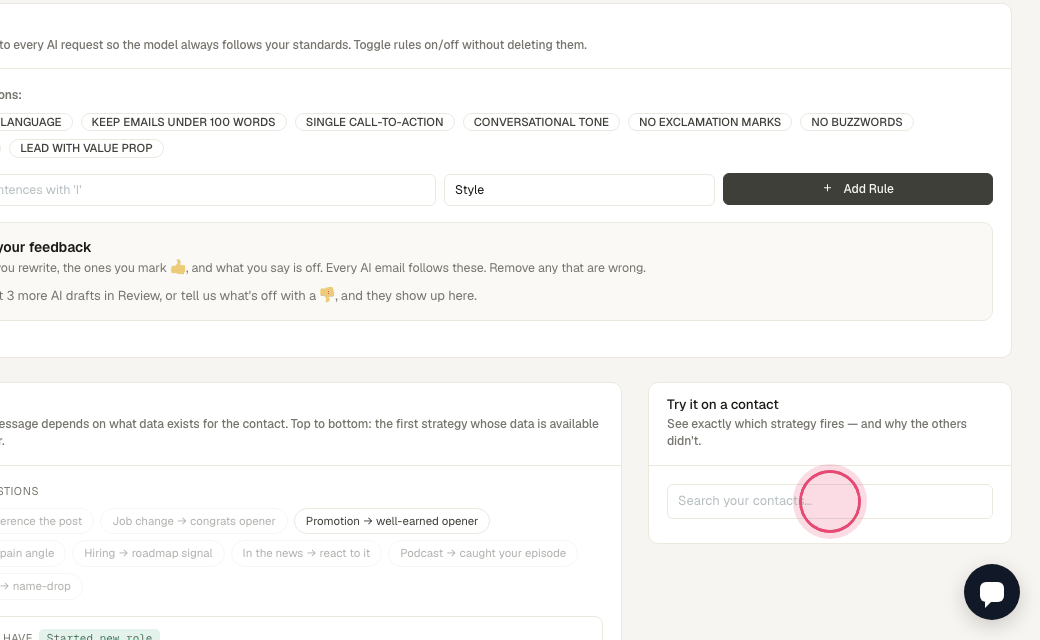The width and height of the screenshot is (1040, 640).
Task: Add the Keep Emails Under 100 Words suggestion
Action: [x=183, y=122]
